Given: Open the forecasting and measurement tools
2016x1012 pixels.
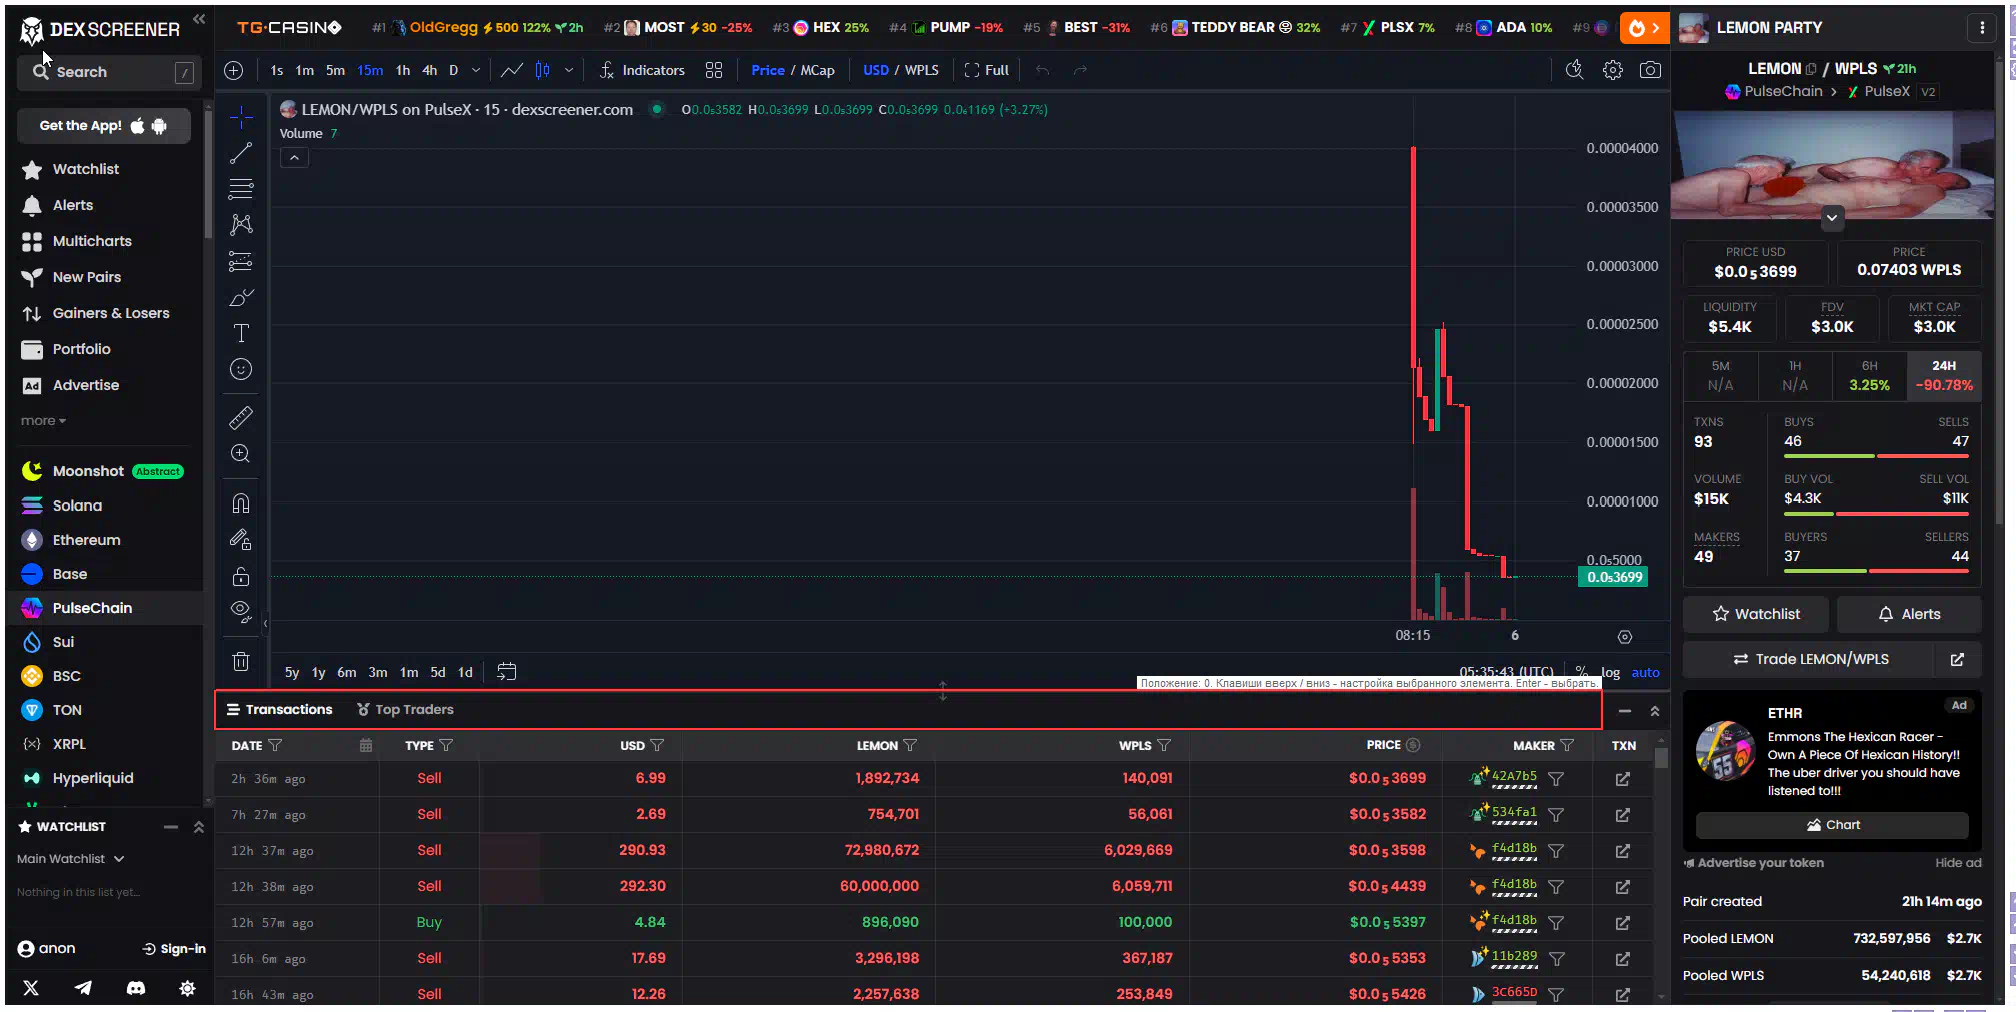Looking at the screenshot, I should pyautogui.click(x=241, y=261).
